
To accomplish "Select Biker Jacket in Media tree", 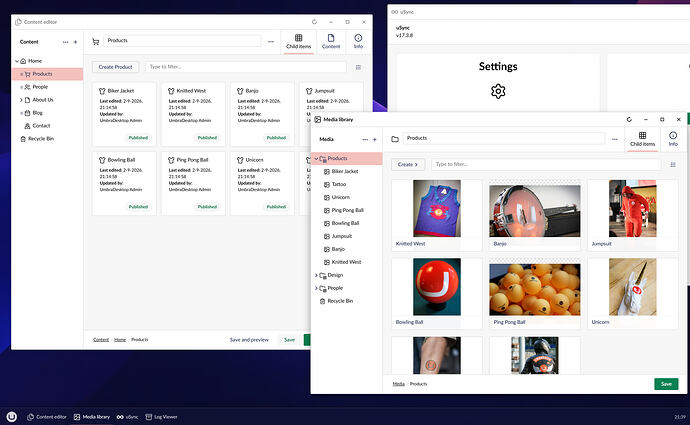I will tap(347, 171).
